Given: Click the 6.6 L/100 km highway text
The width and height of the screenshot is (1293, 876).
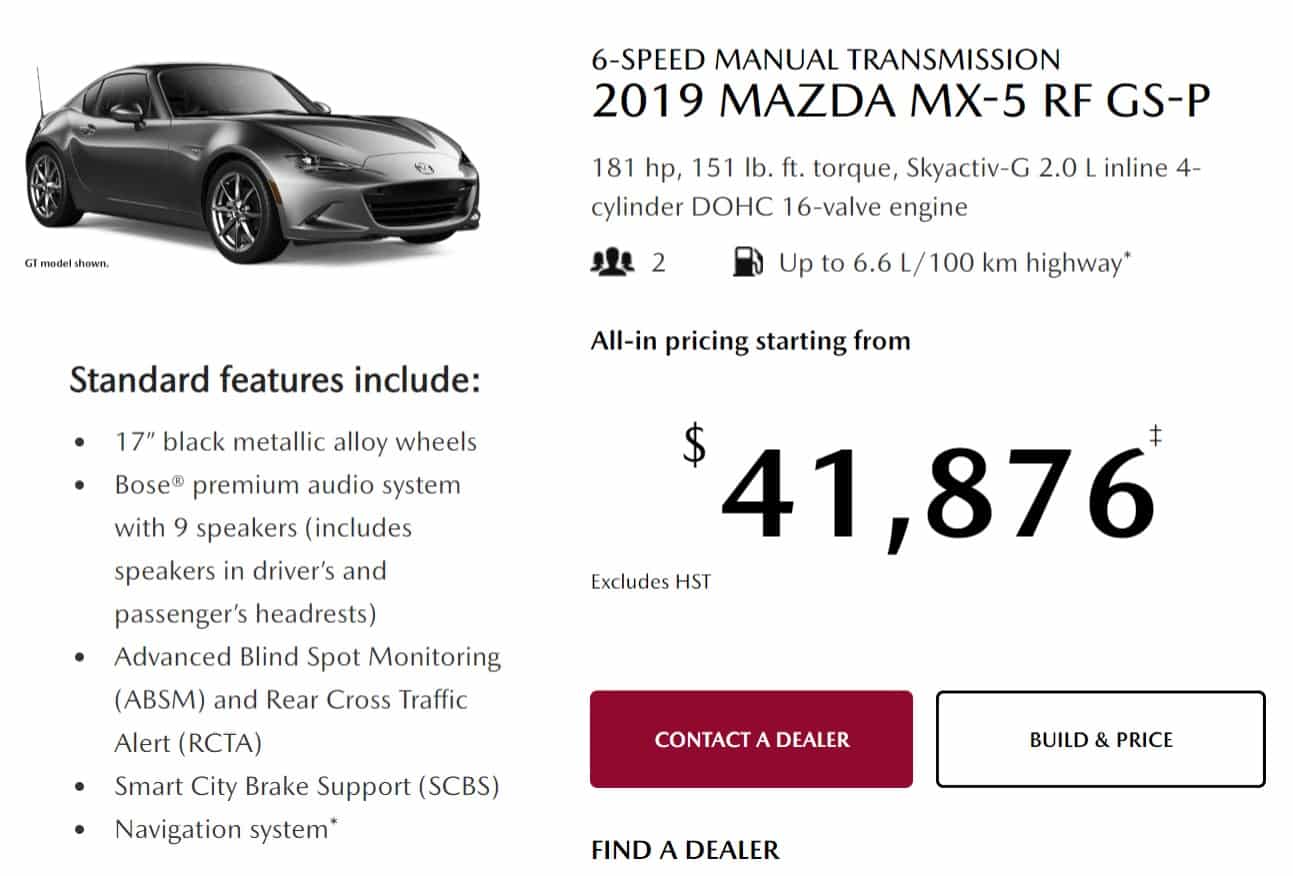Looking at the screenshot, I should [x=955, y=263].
